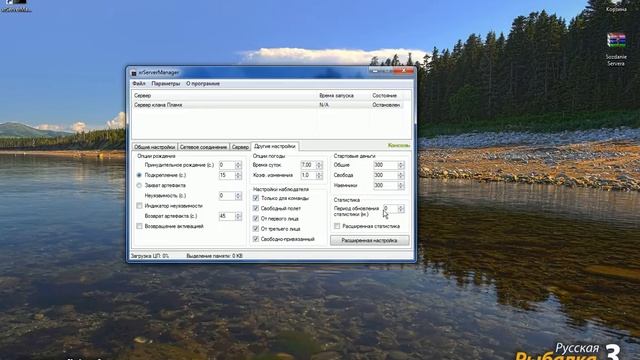Viewport: 640px width, 360px height.
Task: Open the О программе menu
Action: tap(203, 84)
